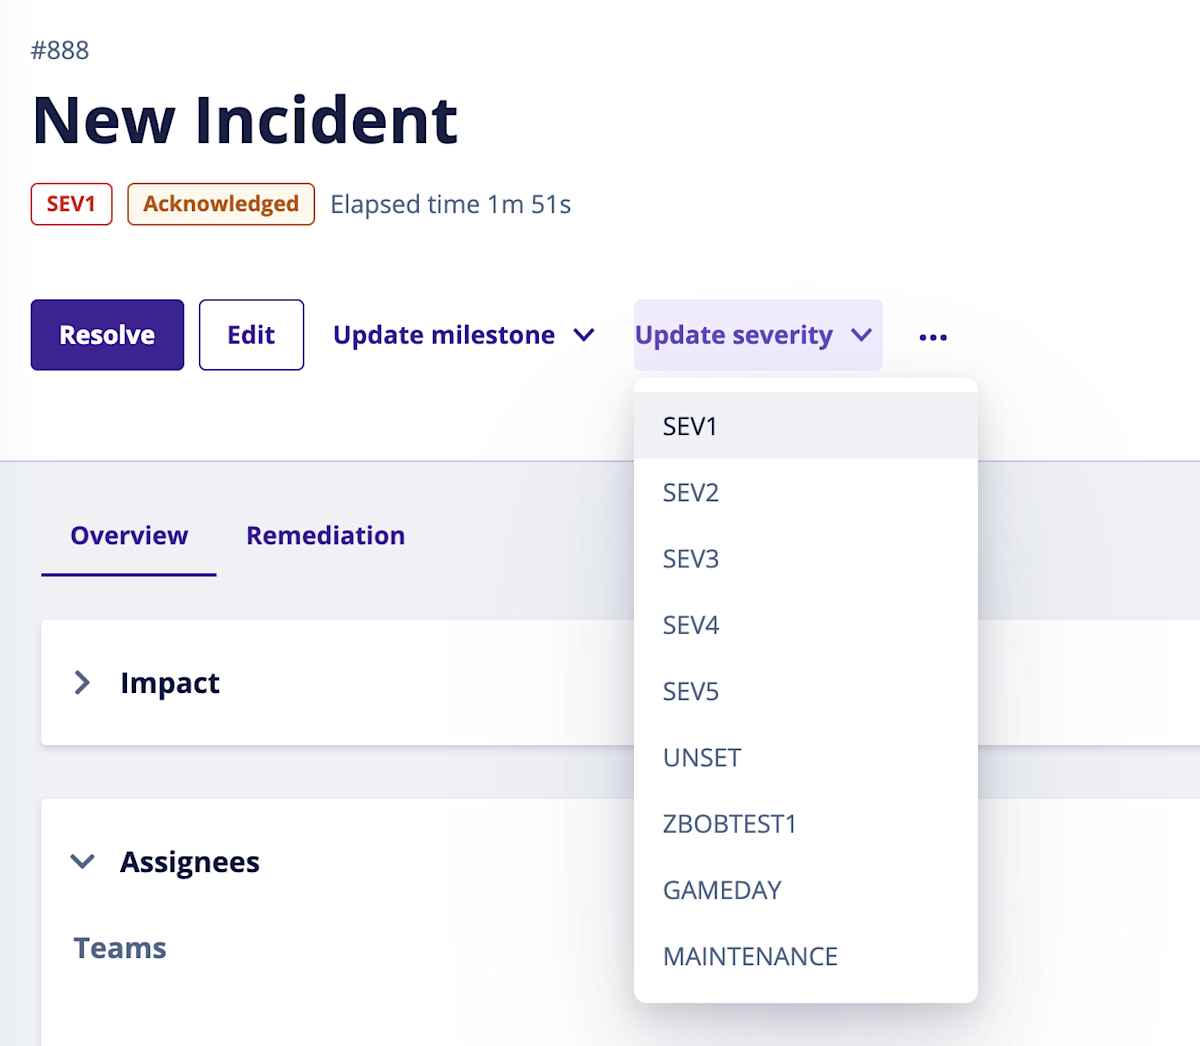Image resolution: width=1200 pixels, height=1046 pixels.
Task: Choose MAINTENANCE in the severity dropdown
Action: [750, 955]
